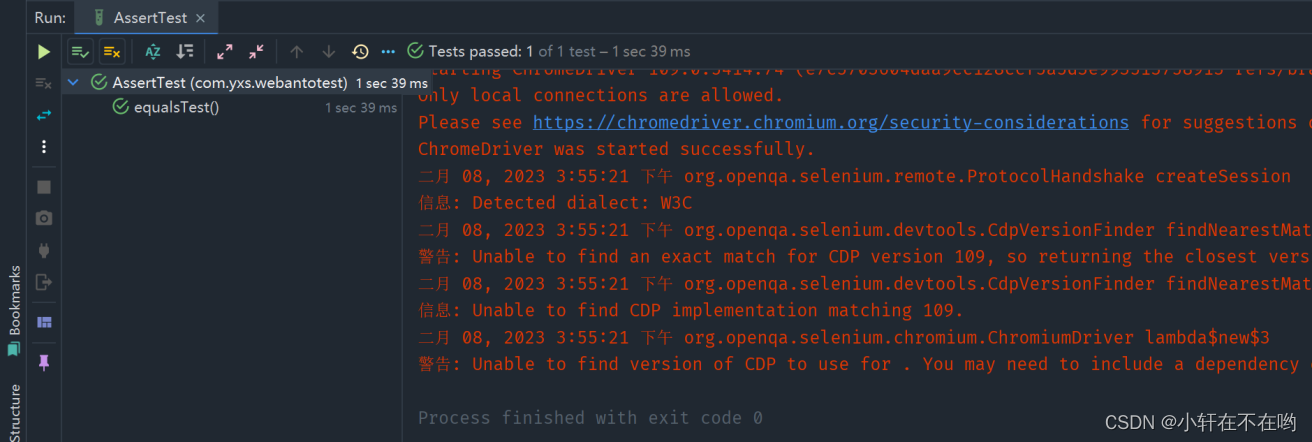Click the Stop process square icon
Screen dimensions: 1312x442
43,187
